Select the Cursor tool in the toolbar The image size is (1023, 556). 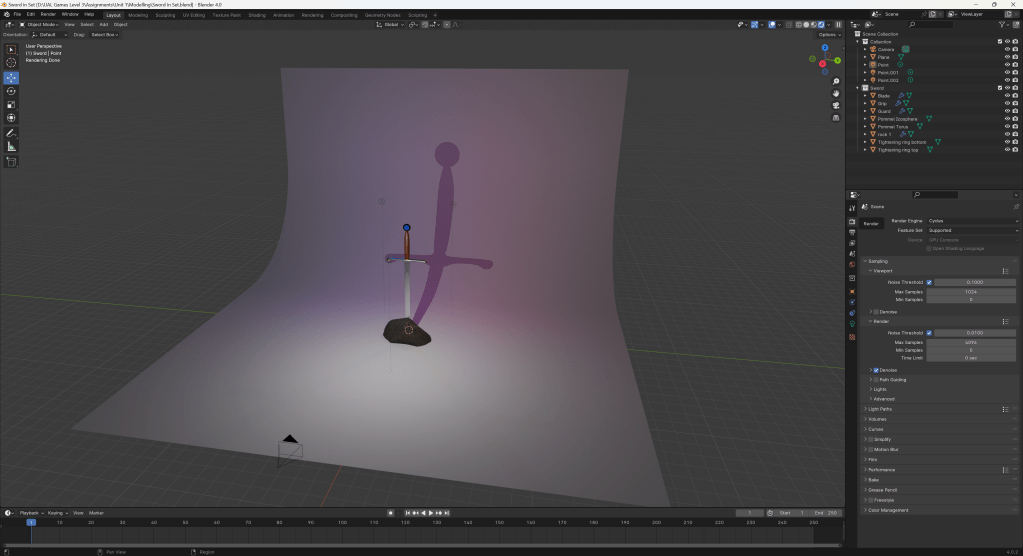[12, 63]
